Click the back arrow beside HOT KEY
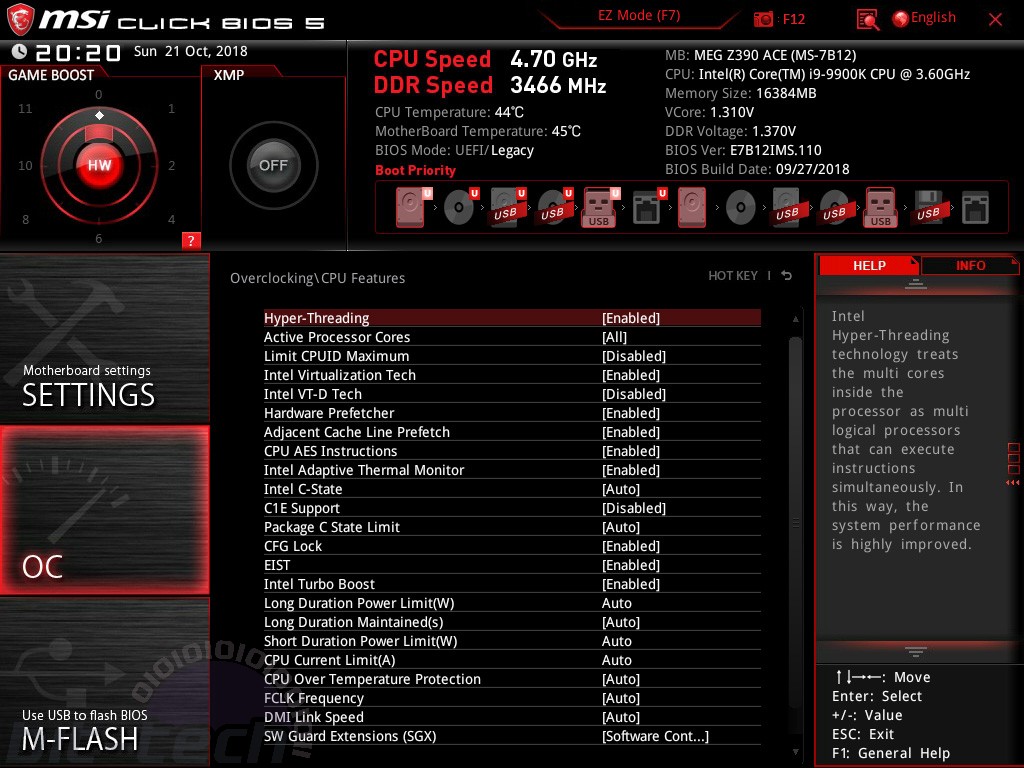The height and width of the screenshot is (768, 1024). point(787,276)
